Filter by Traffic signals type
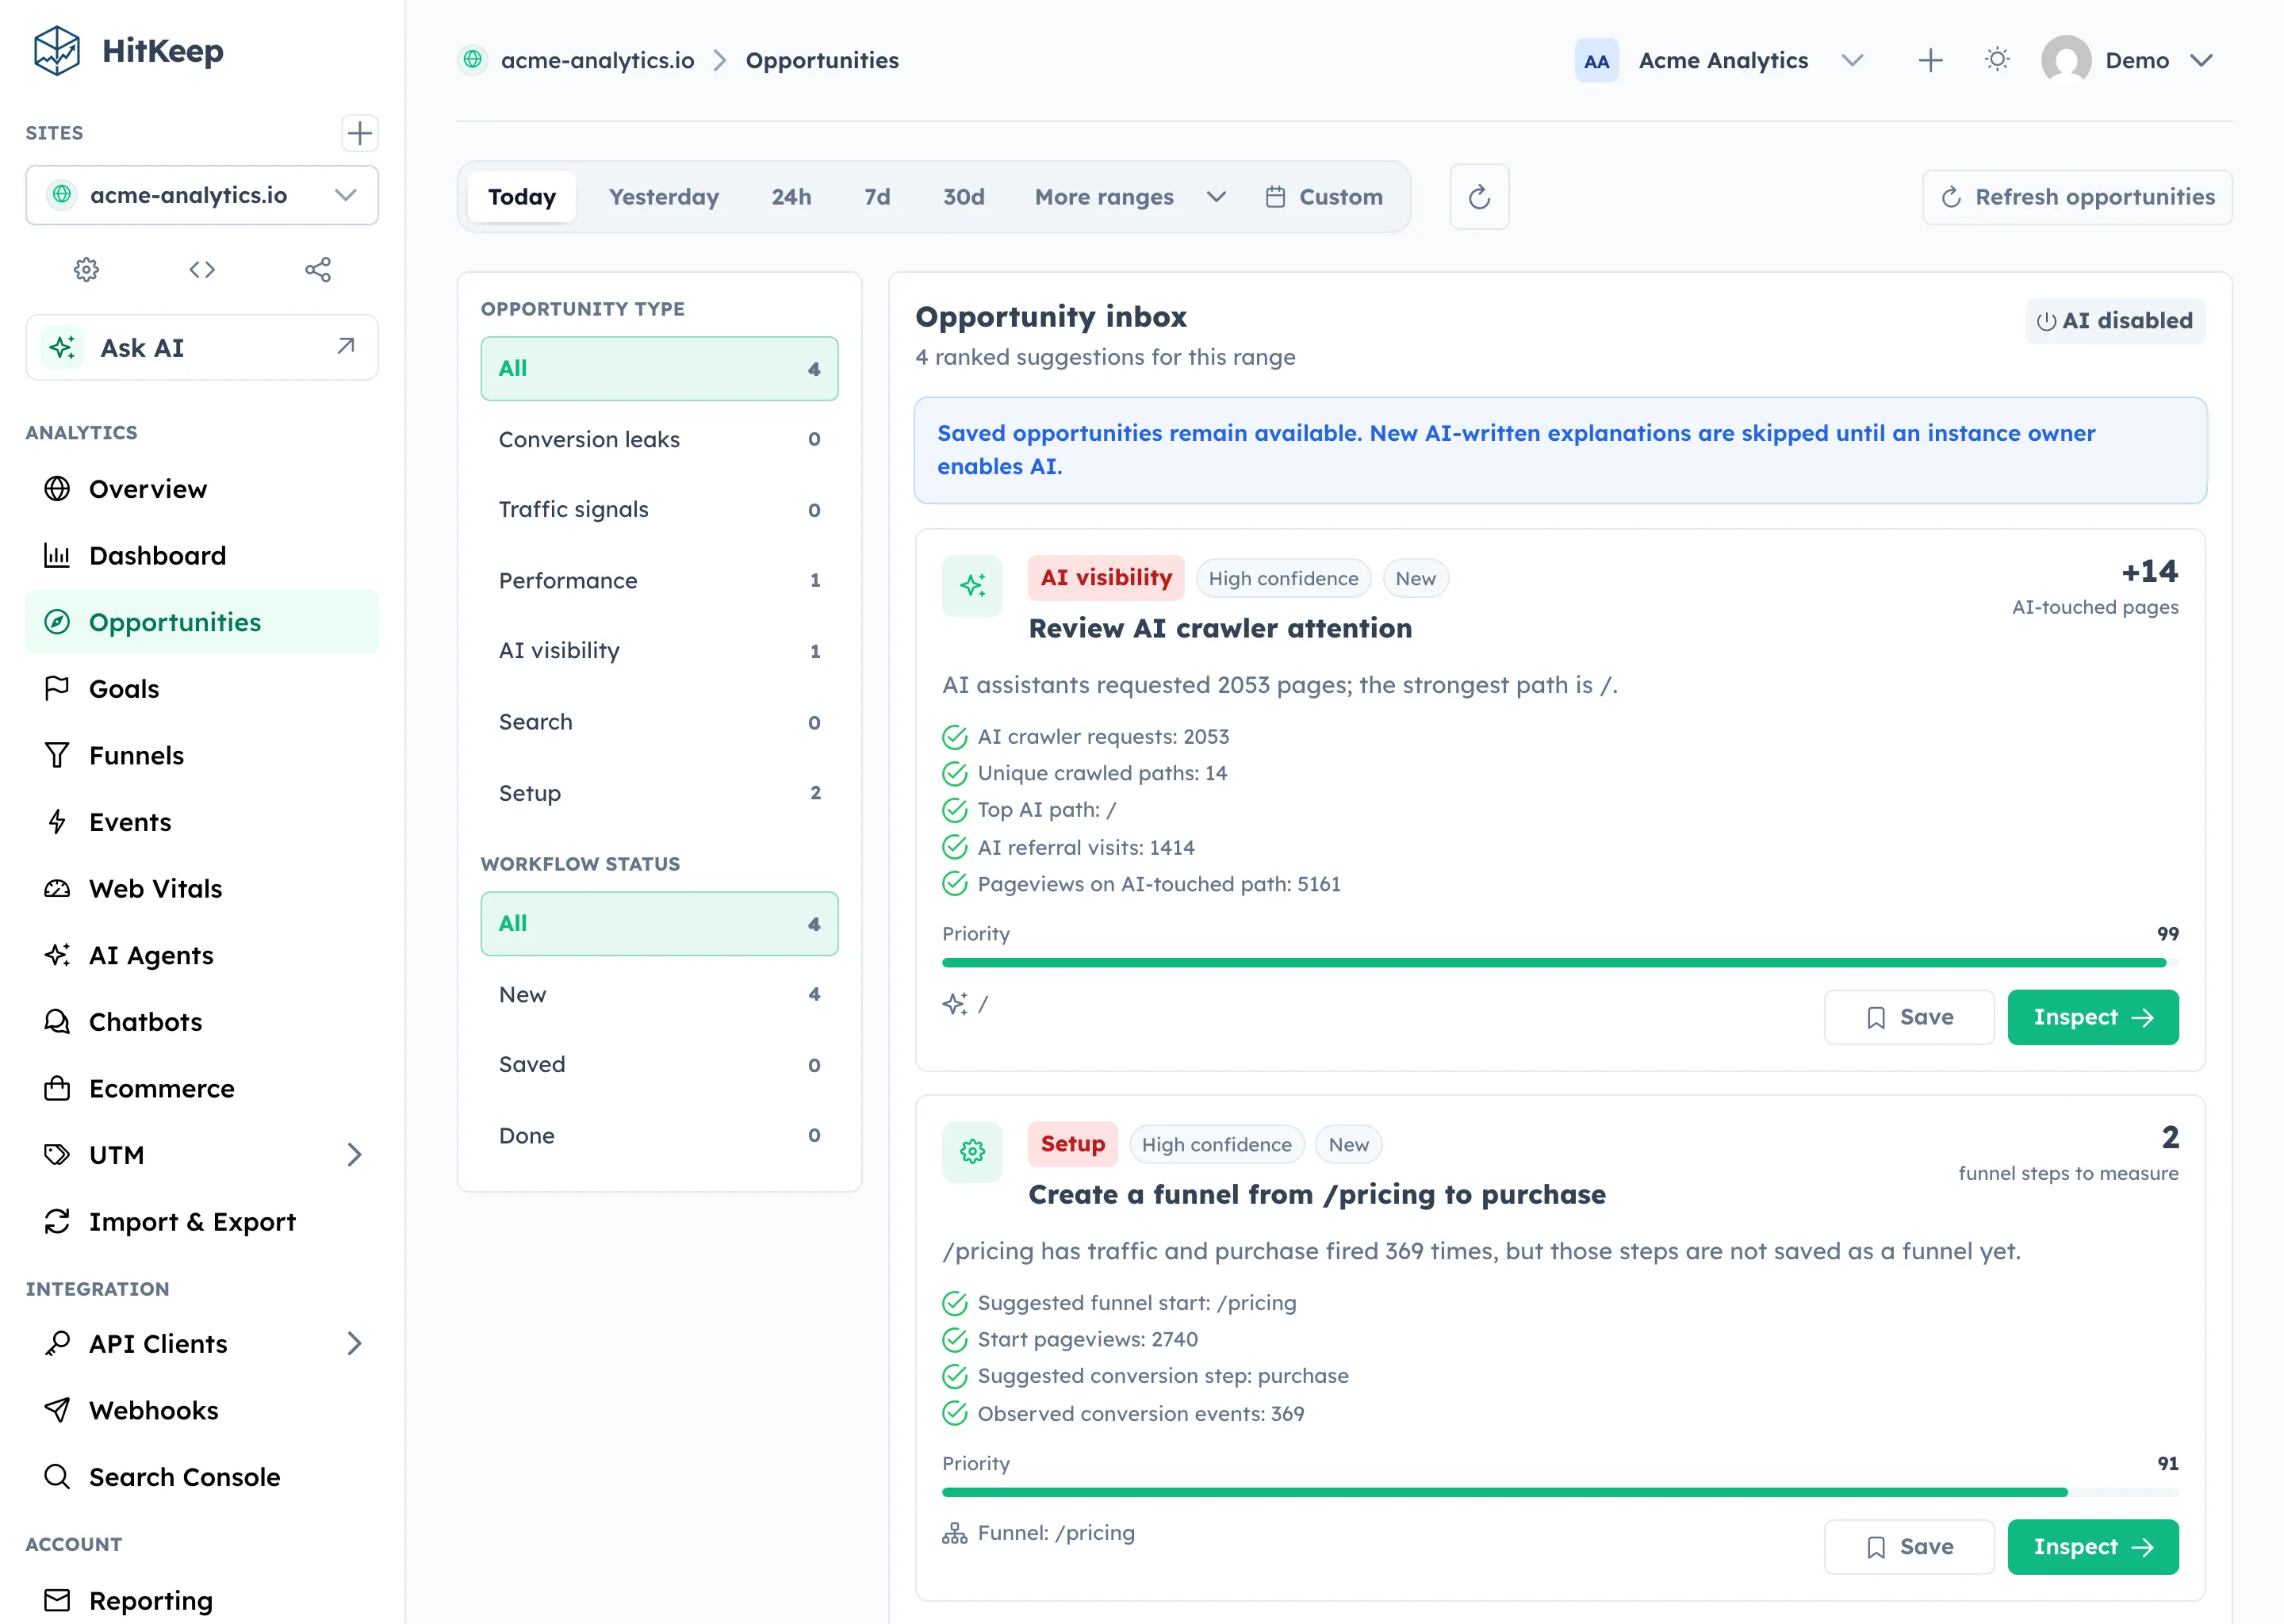This screenshot has width=2284, height=1624. (x=659, y=510)
